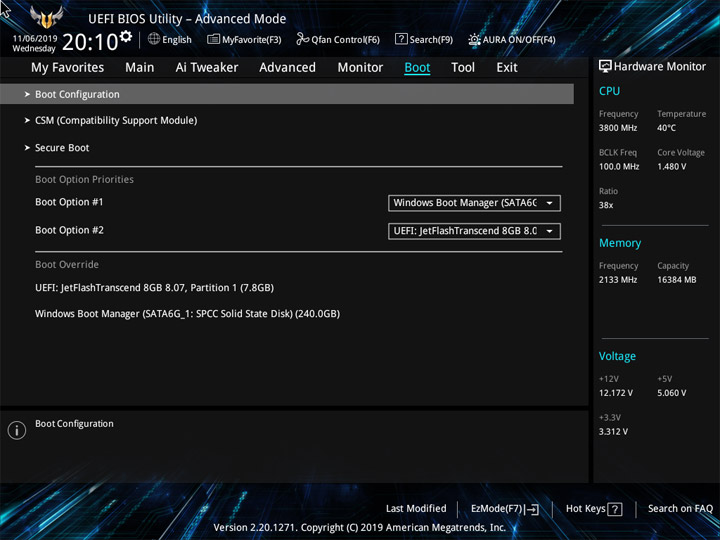Click the memory frequency 2133 MHz value
The height and width of the screenshot is (540, 720).
point(618,280)
